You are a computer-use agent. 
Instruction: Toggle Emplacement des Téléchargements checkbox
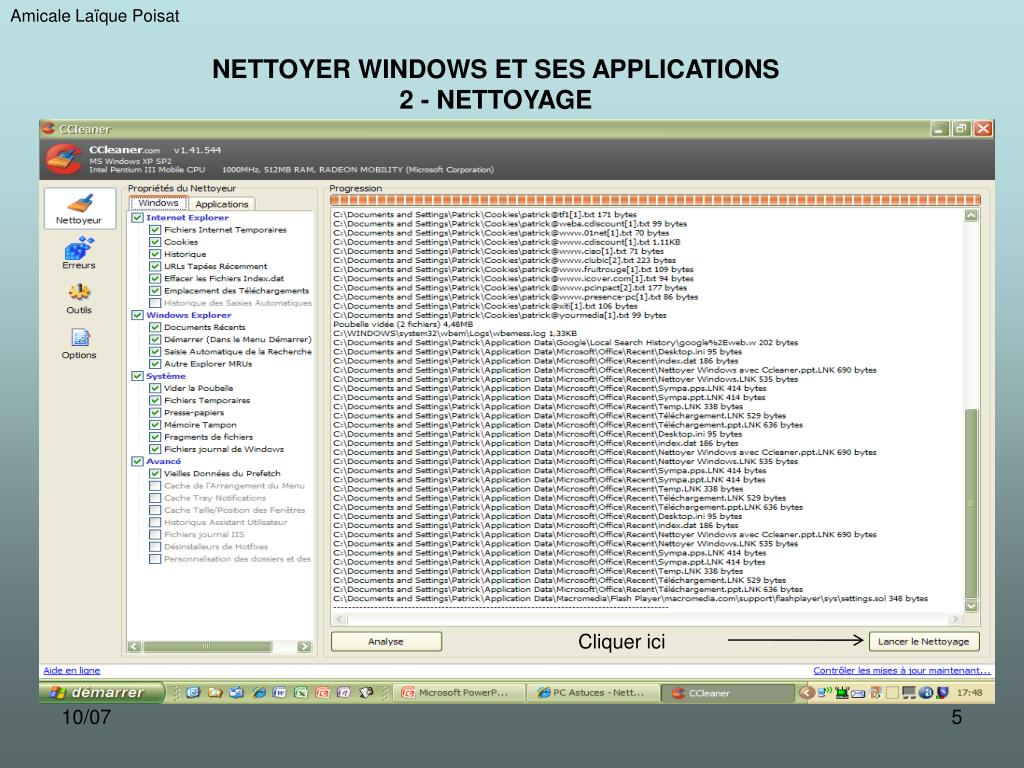click(x=155, y=291)
